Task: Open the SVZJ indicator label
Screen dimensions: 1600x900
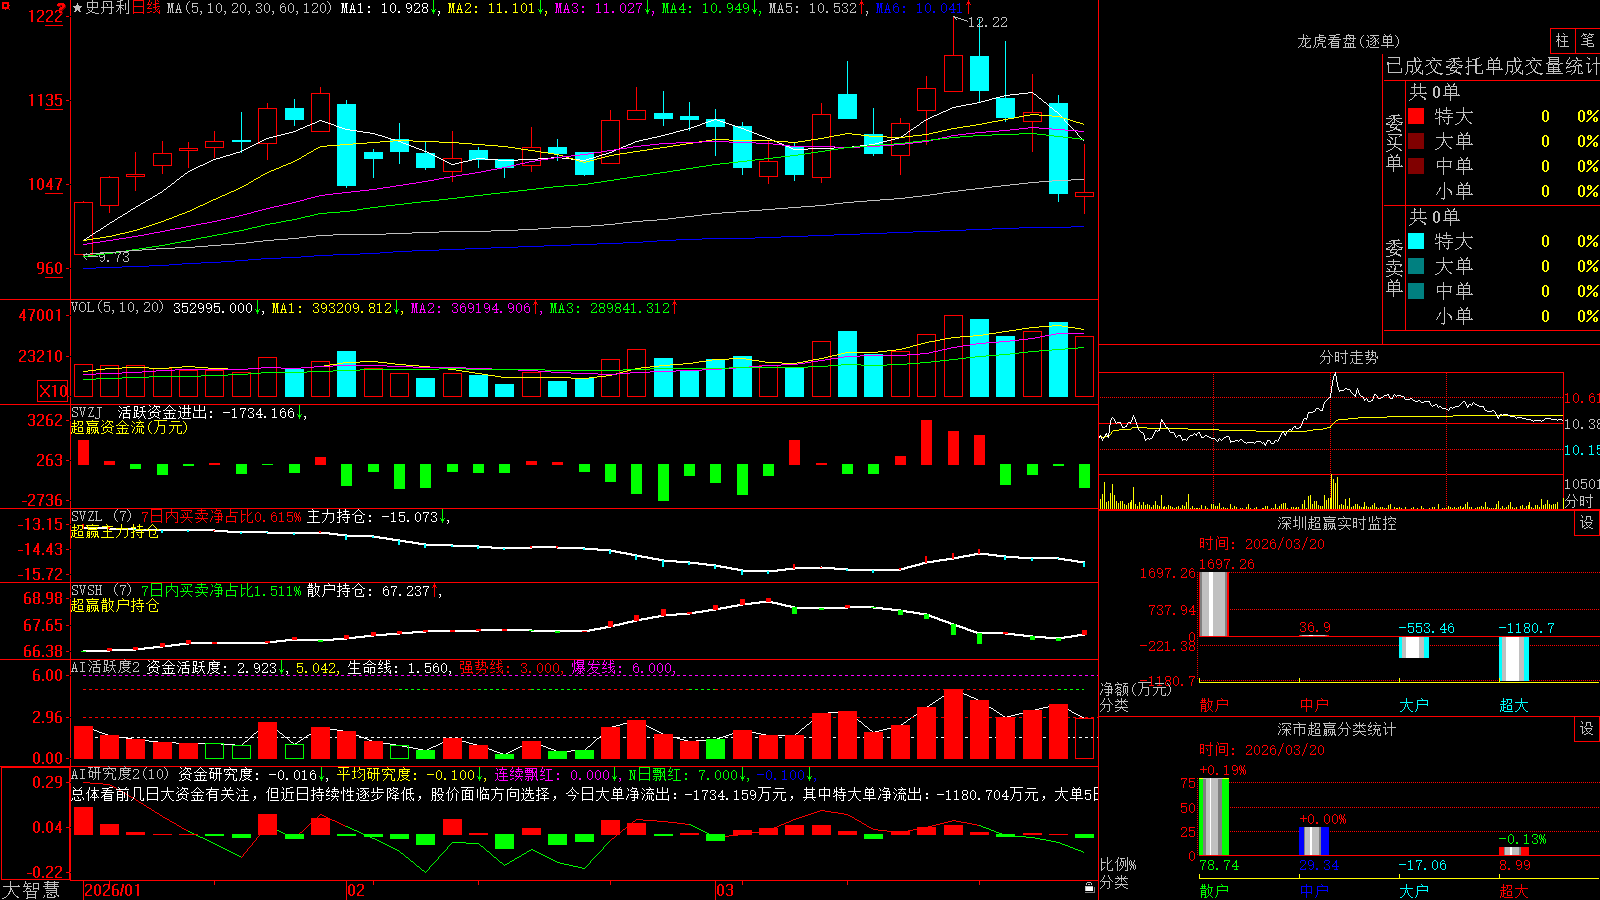Action: [x=87, y=412]
